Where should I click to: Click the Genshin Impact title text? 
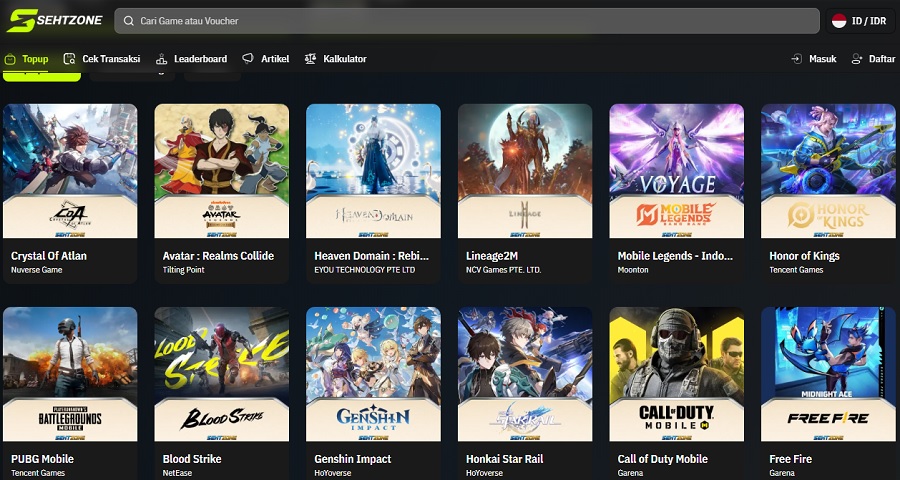(352, 459)
